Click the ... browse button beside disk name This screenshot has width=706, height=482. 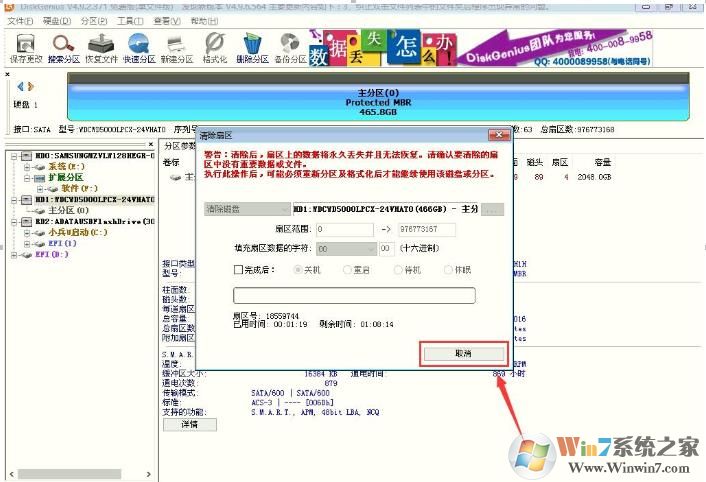coord(492,209)
